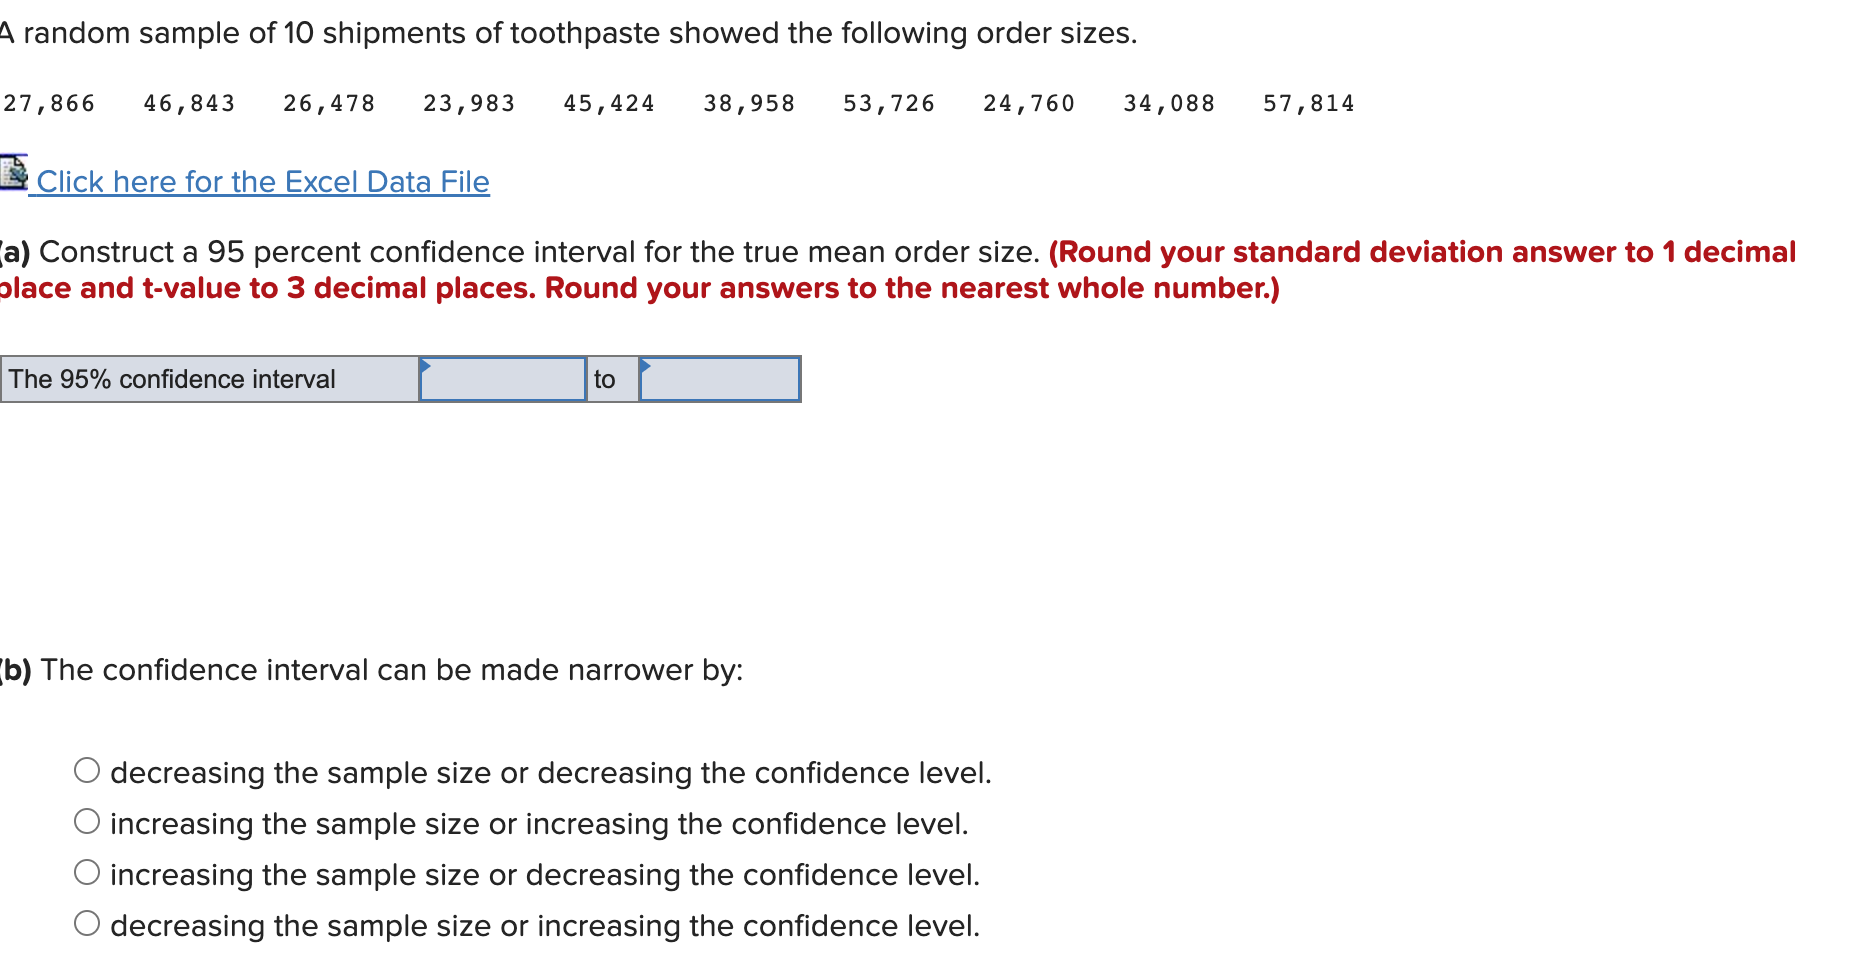1876x974 pixels.
Task: Click the blue flag marker on lower bound field
Action: point(428,366)
